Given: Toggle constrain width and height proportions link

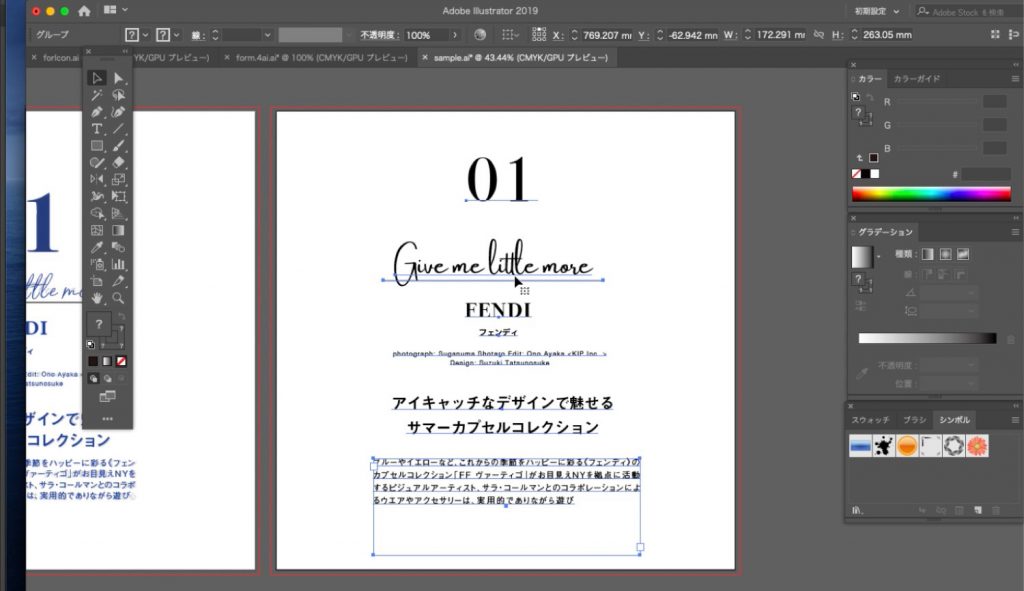Looking at the screenshot, I should pyautogui.click(x=819, y=35).
